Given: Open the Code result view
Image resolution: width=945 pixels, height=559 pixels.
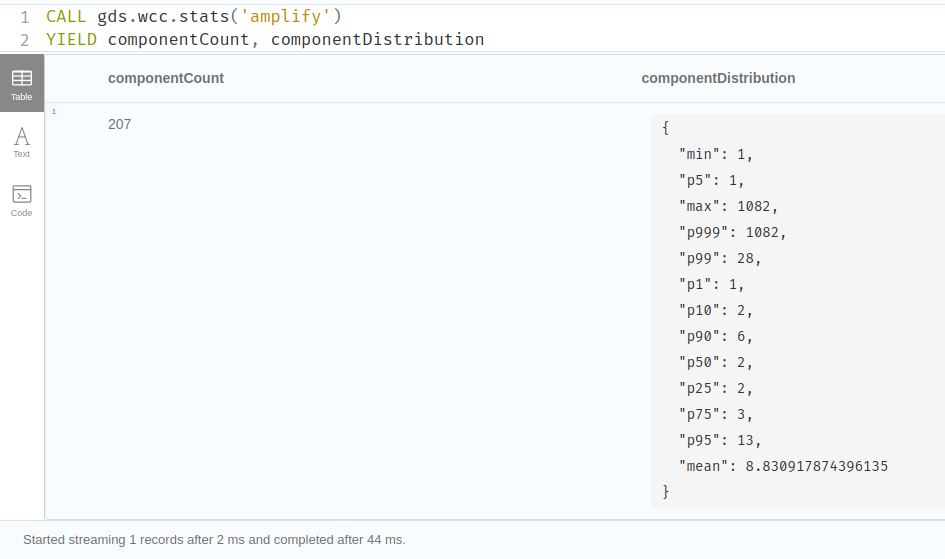Looking at the screenshot, I should (x=21, y=199).
